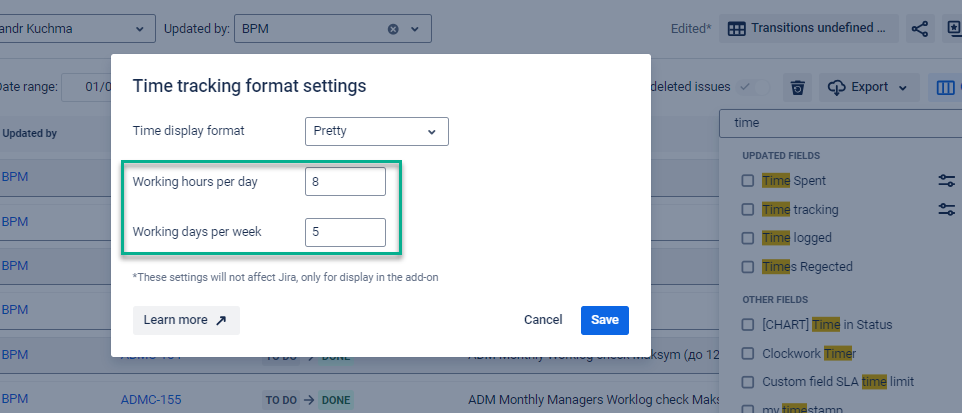Check the Time Spent field checkbox
Viewport: 962px width, 413px height.
[748, 181]
